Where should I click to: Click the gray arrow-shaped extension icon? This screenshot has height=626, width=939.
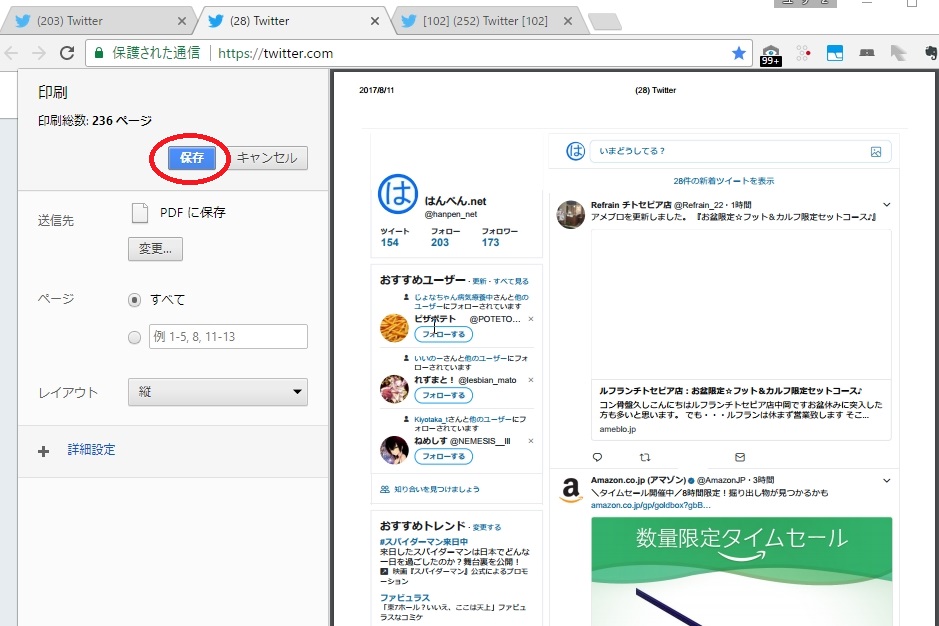(898, 53)
